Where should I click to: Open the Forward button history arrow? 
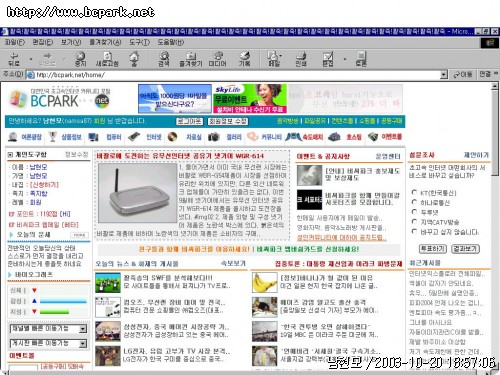coord(64,59)
